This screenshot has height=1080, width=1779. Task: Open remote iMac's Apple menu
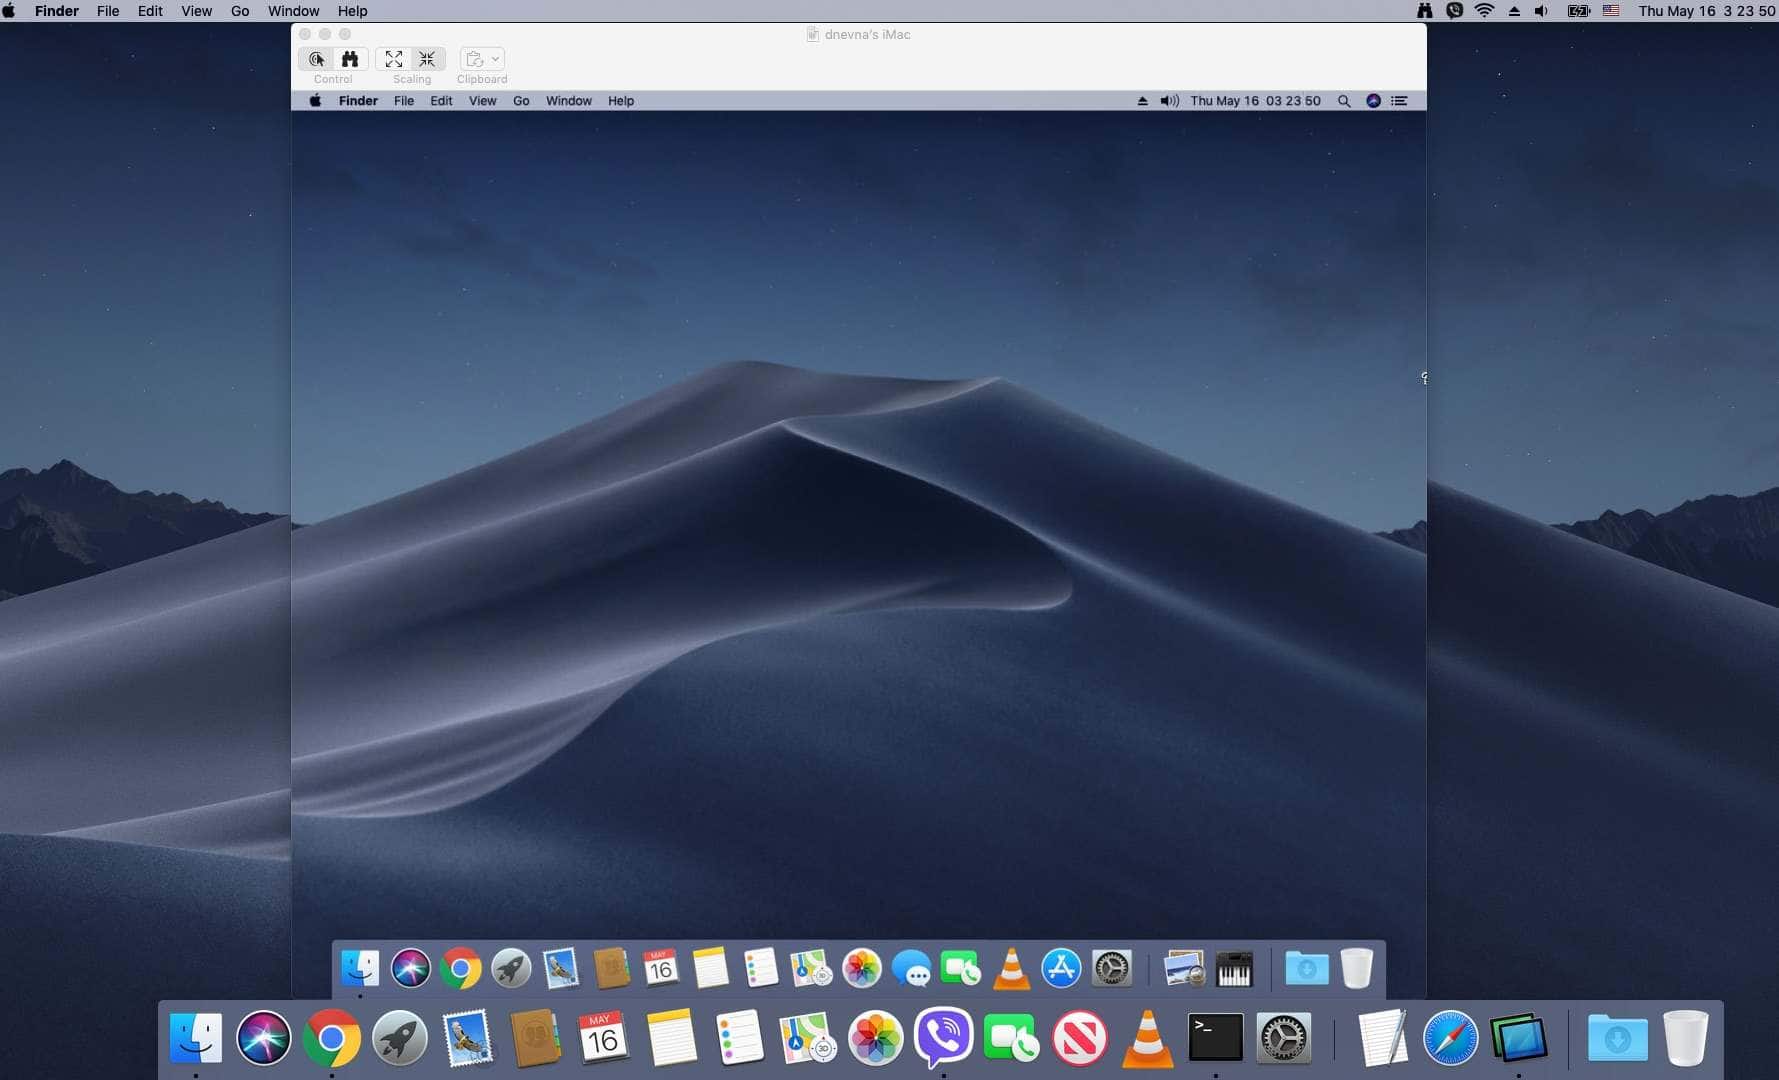click(x=315, y=101)
